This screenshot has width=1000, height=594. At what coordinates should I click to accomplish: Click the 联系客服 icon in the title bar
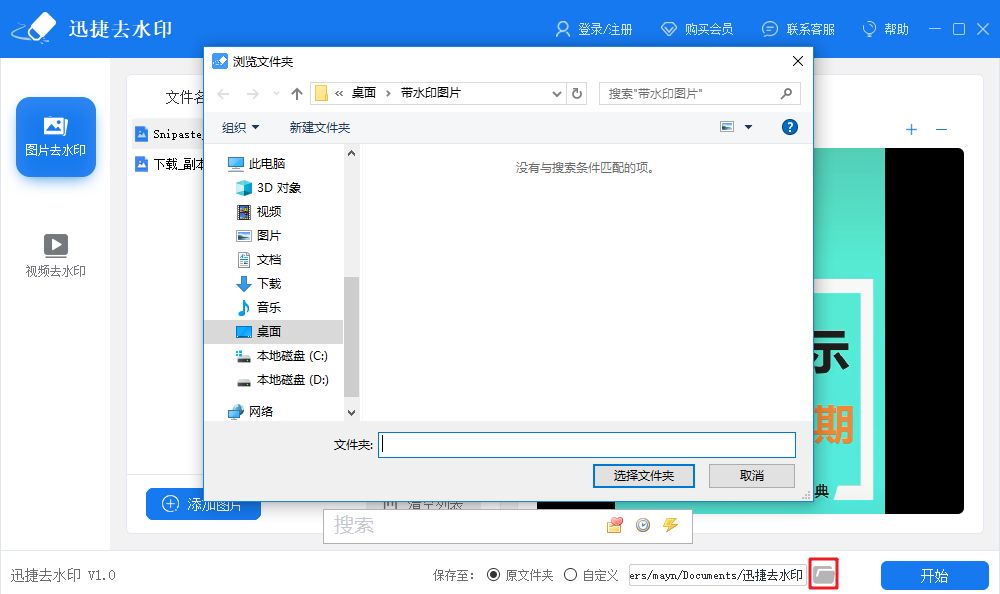pyautogui.click(x=770, y=29)
